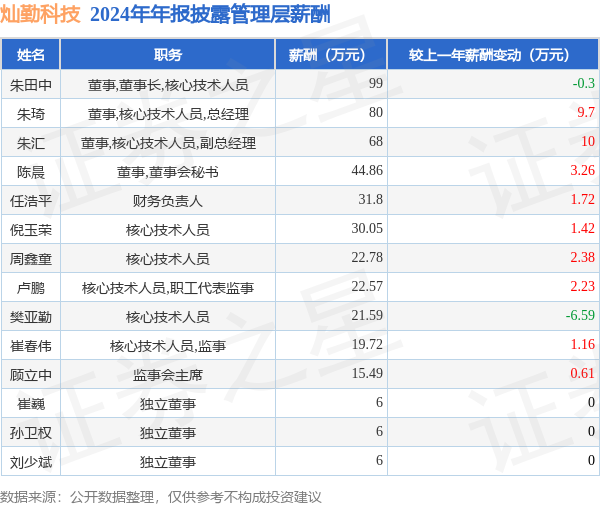Select the name 樊亚勤

tap(31, 317)
